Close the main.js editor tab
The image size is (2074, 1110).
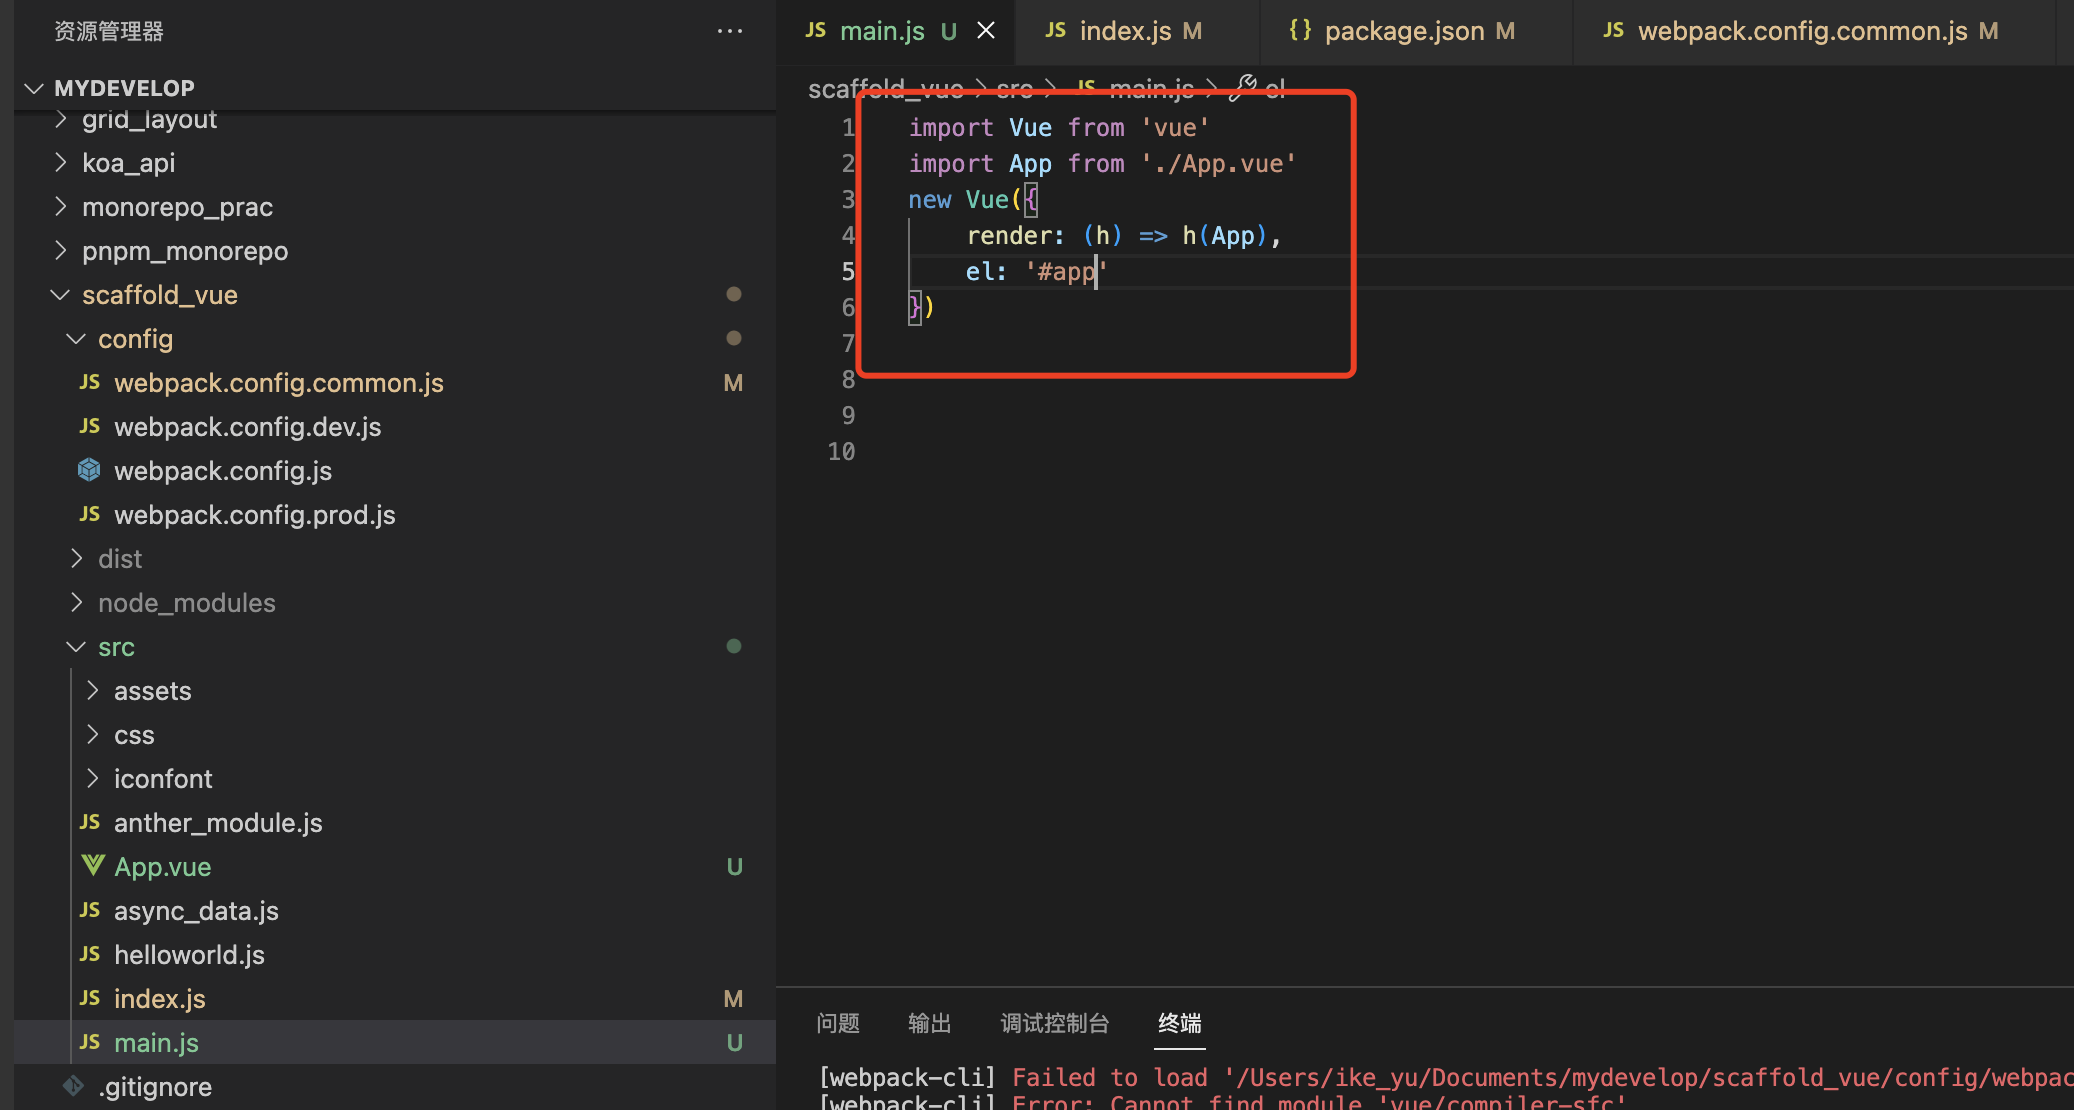pos(986,31)
